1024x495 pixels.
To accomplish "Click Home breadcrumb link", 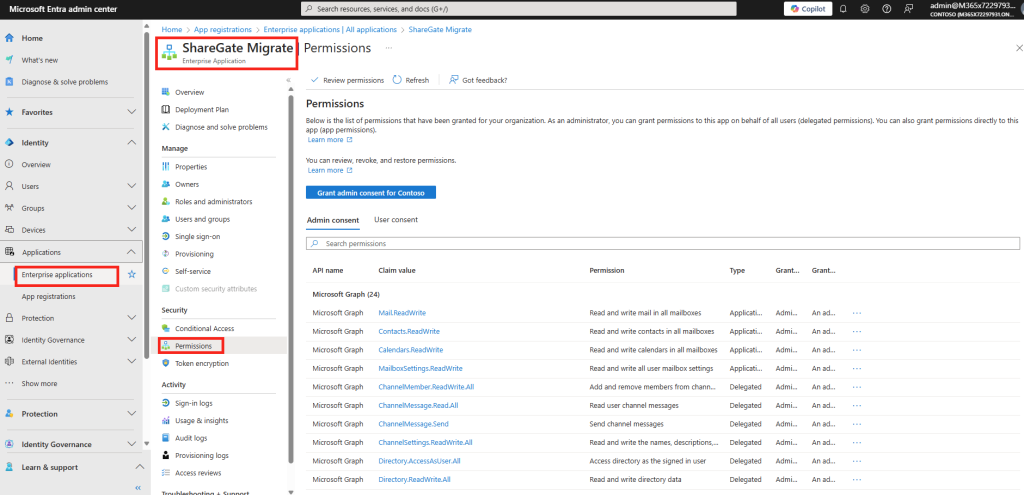I will point(172,29).
